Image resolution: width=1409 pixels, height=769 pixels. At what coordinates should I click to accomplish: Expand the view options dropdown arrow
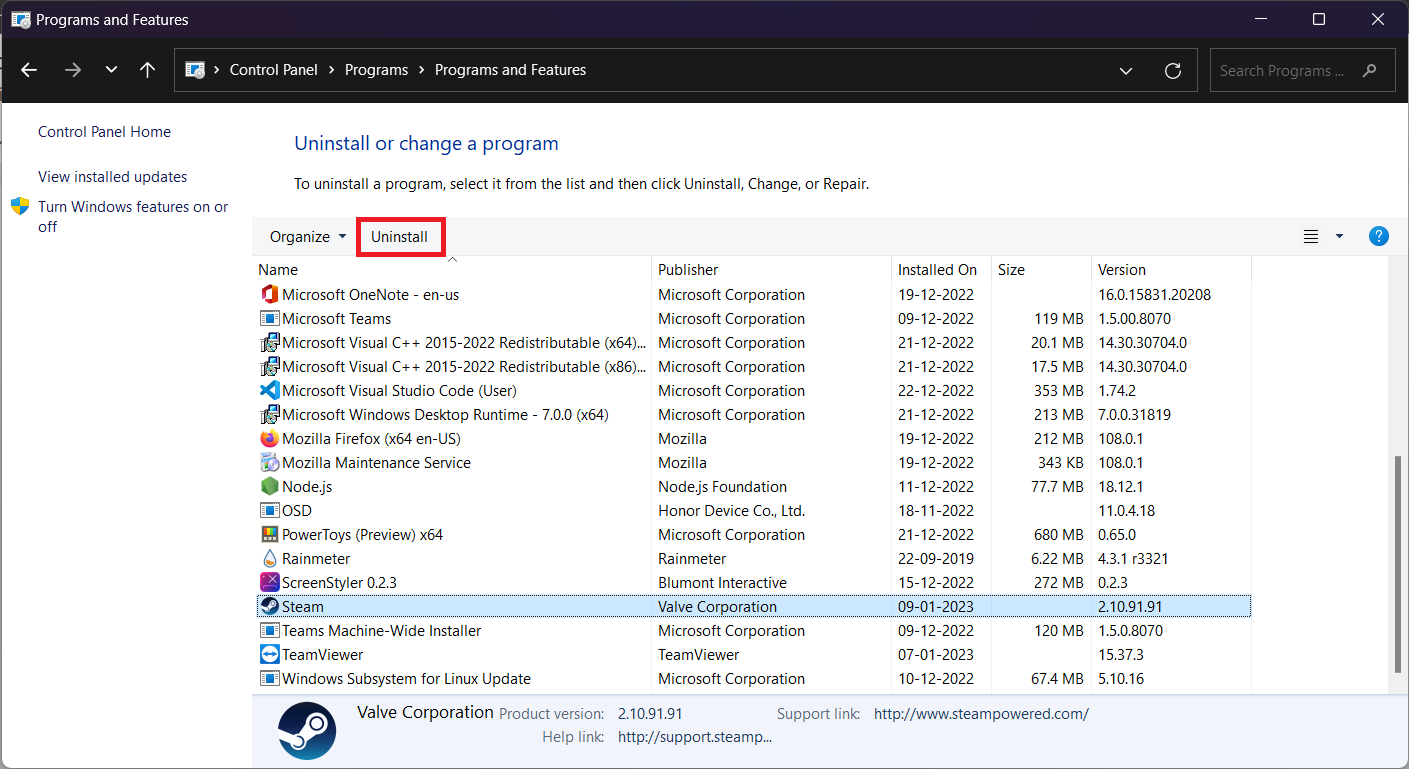(x=1339, y=237)
